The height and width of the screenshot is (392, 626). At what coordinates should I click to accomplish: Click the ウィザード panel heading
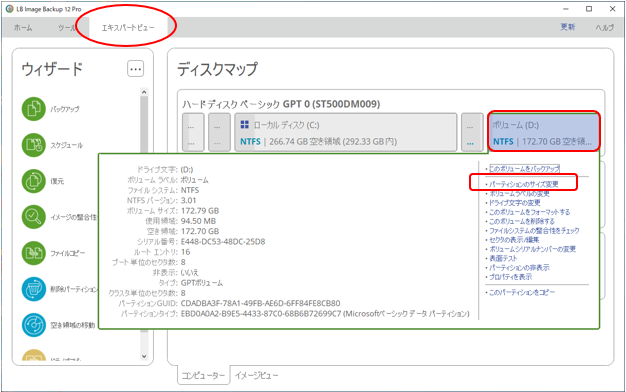click(52, 69)
